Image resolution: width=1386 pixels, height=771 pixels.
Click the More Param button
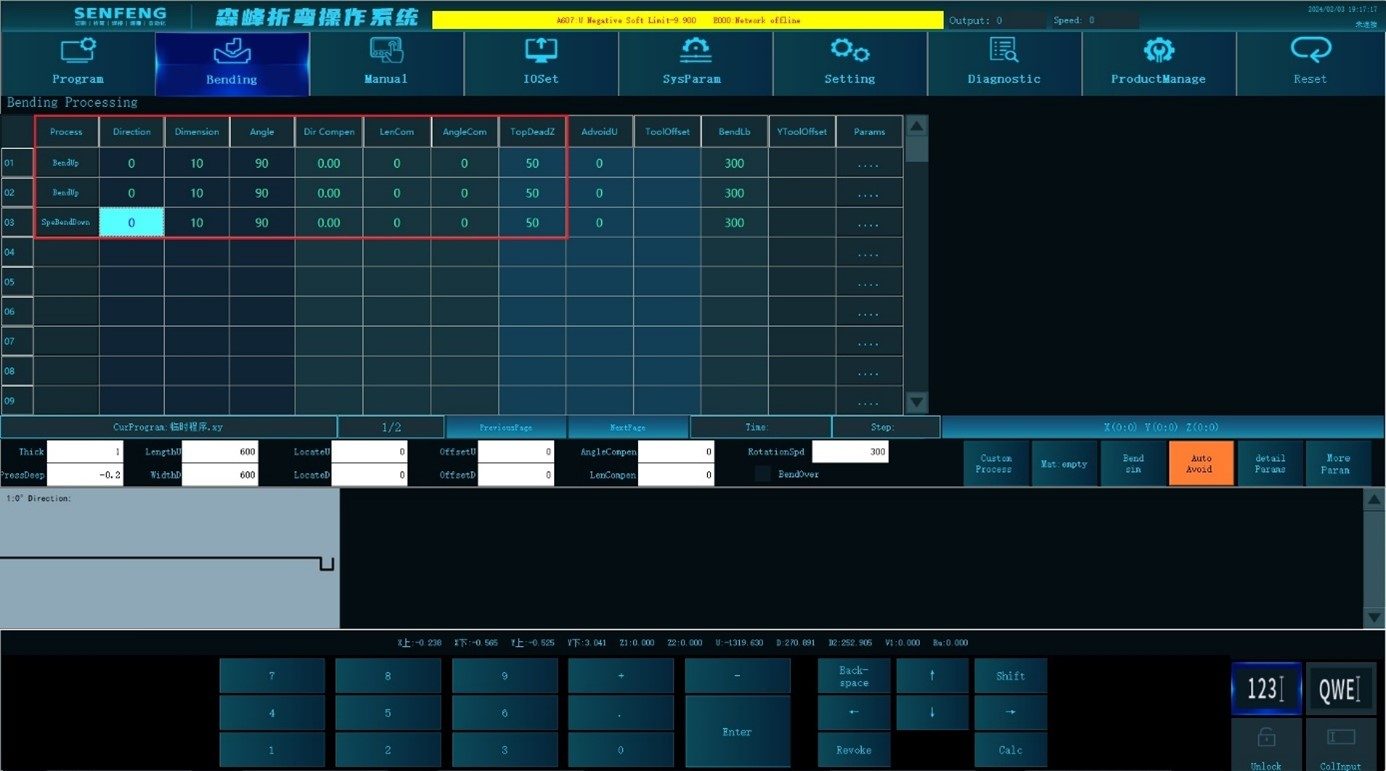tap(1338, 464)
